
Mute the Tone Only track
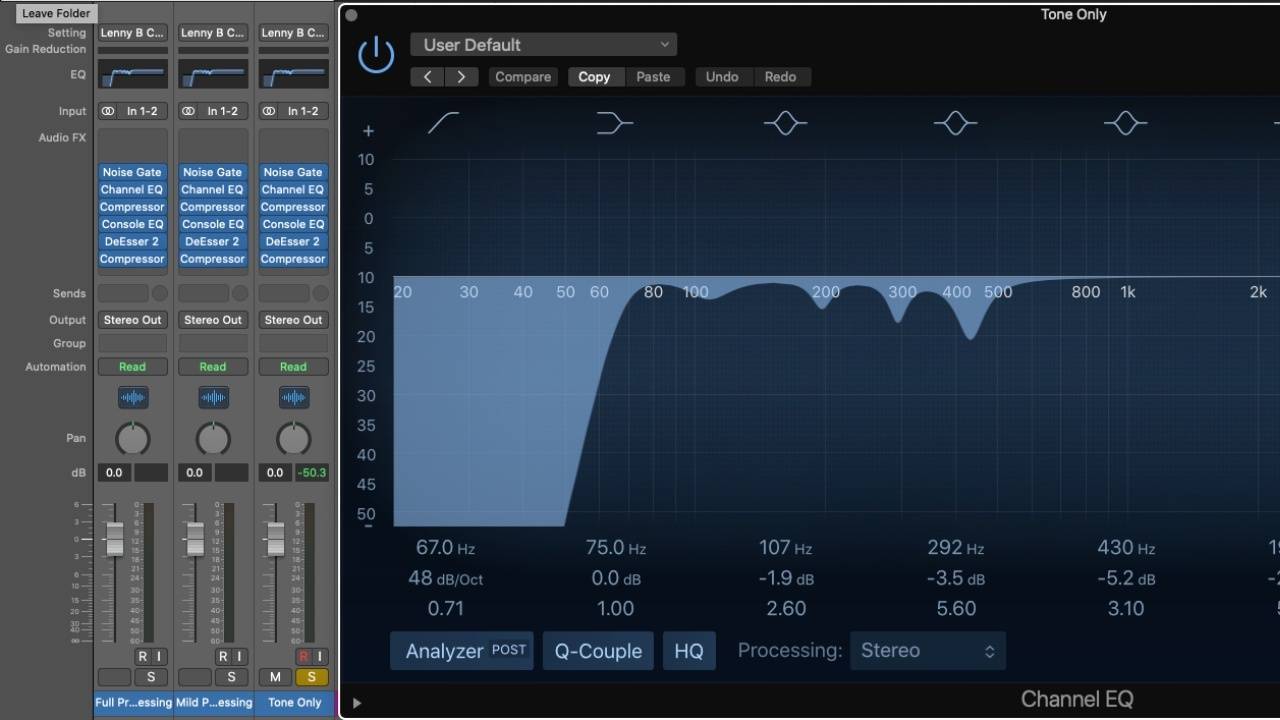[x=274, y=677]
